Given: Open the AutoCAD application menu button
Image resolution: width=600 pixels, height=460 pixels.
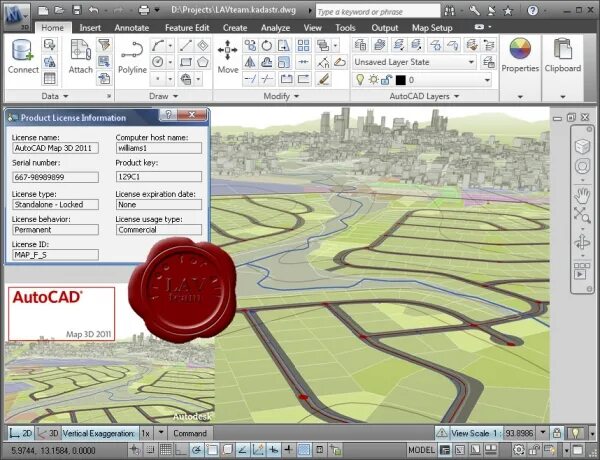Looking at the screenshot, I should point(17,17).
